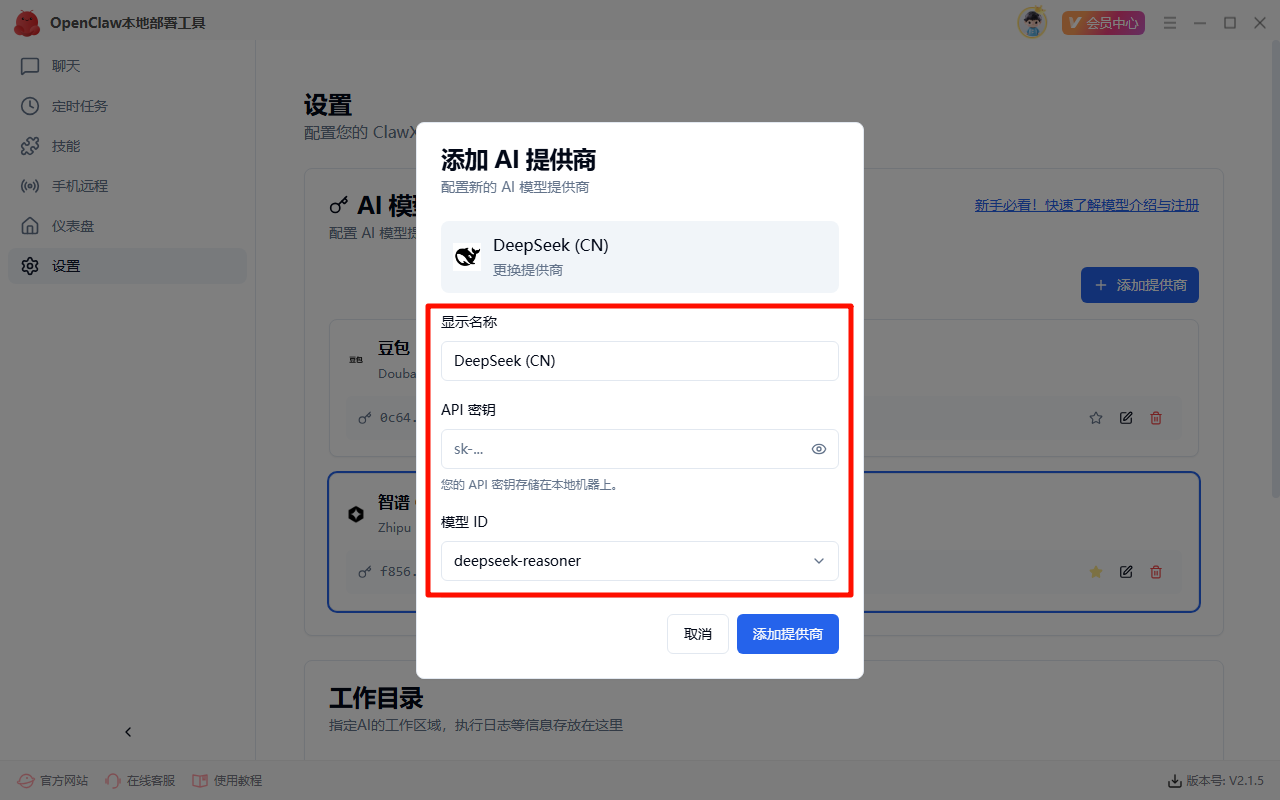Confirm with dialog 添加提供商 button
1280x800 pixels.
click(x=787, y=634)
